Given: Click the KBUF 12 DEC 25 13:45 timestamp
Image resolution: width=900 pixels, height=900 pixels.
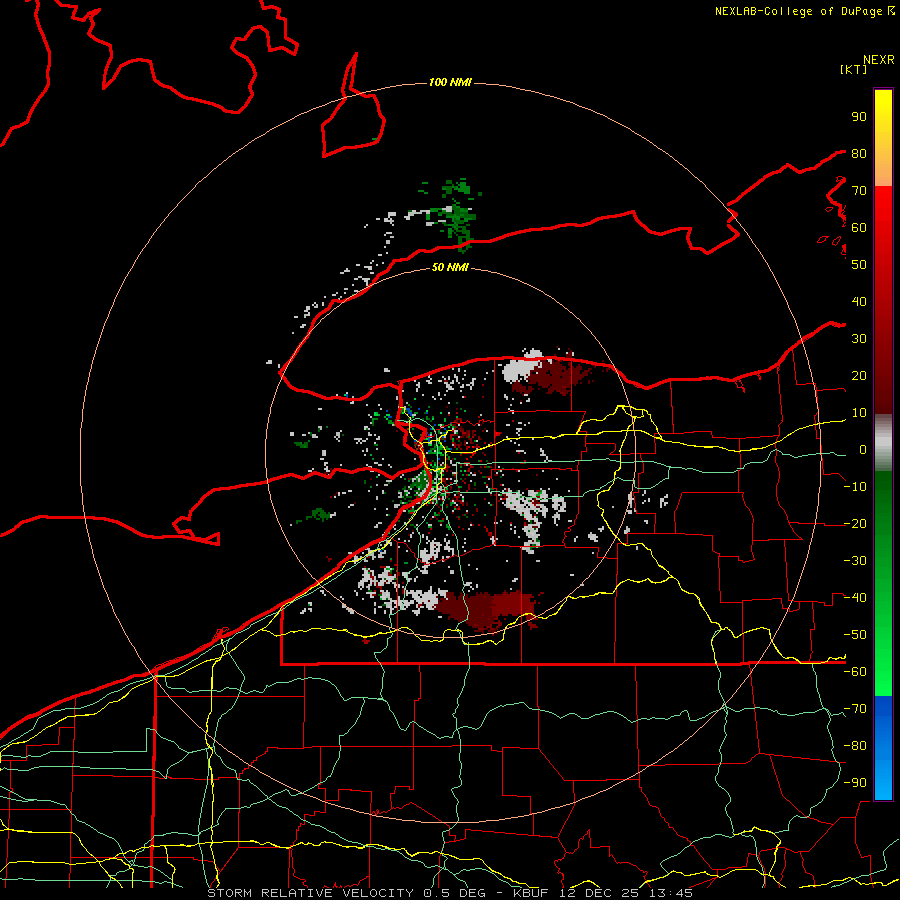Looking at the screenshot, I should coord(603,893).
